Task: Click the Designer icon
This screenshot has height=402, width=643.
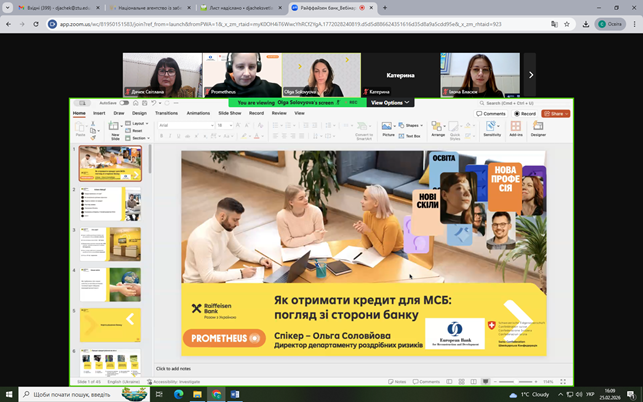Action: pos(538,128)
